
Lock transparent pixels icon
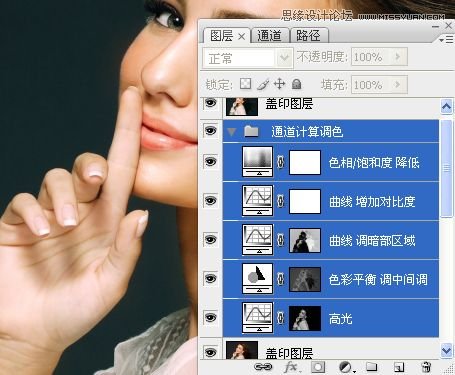coord(246,84)
